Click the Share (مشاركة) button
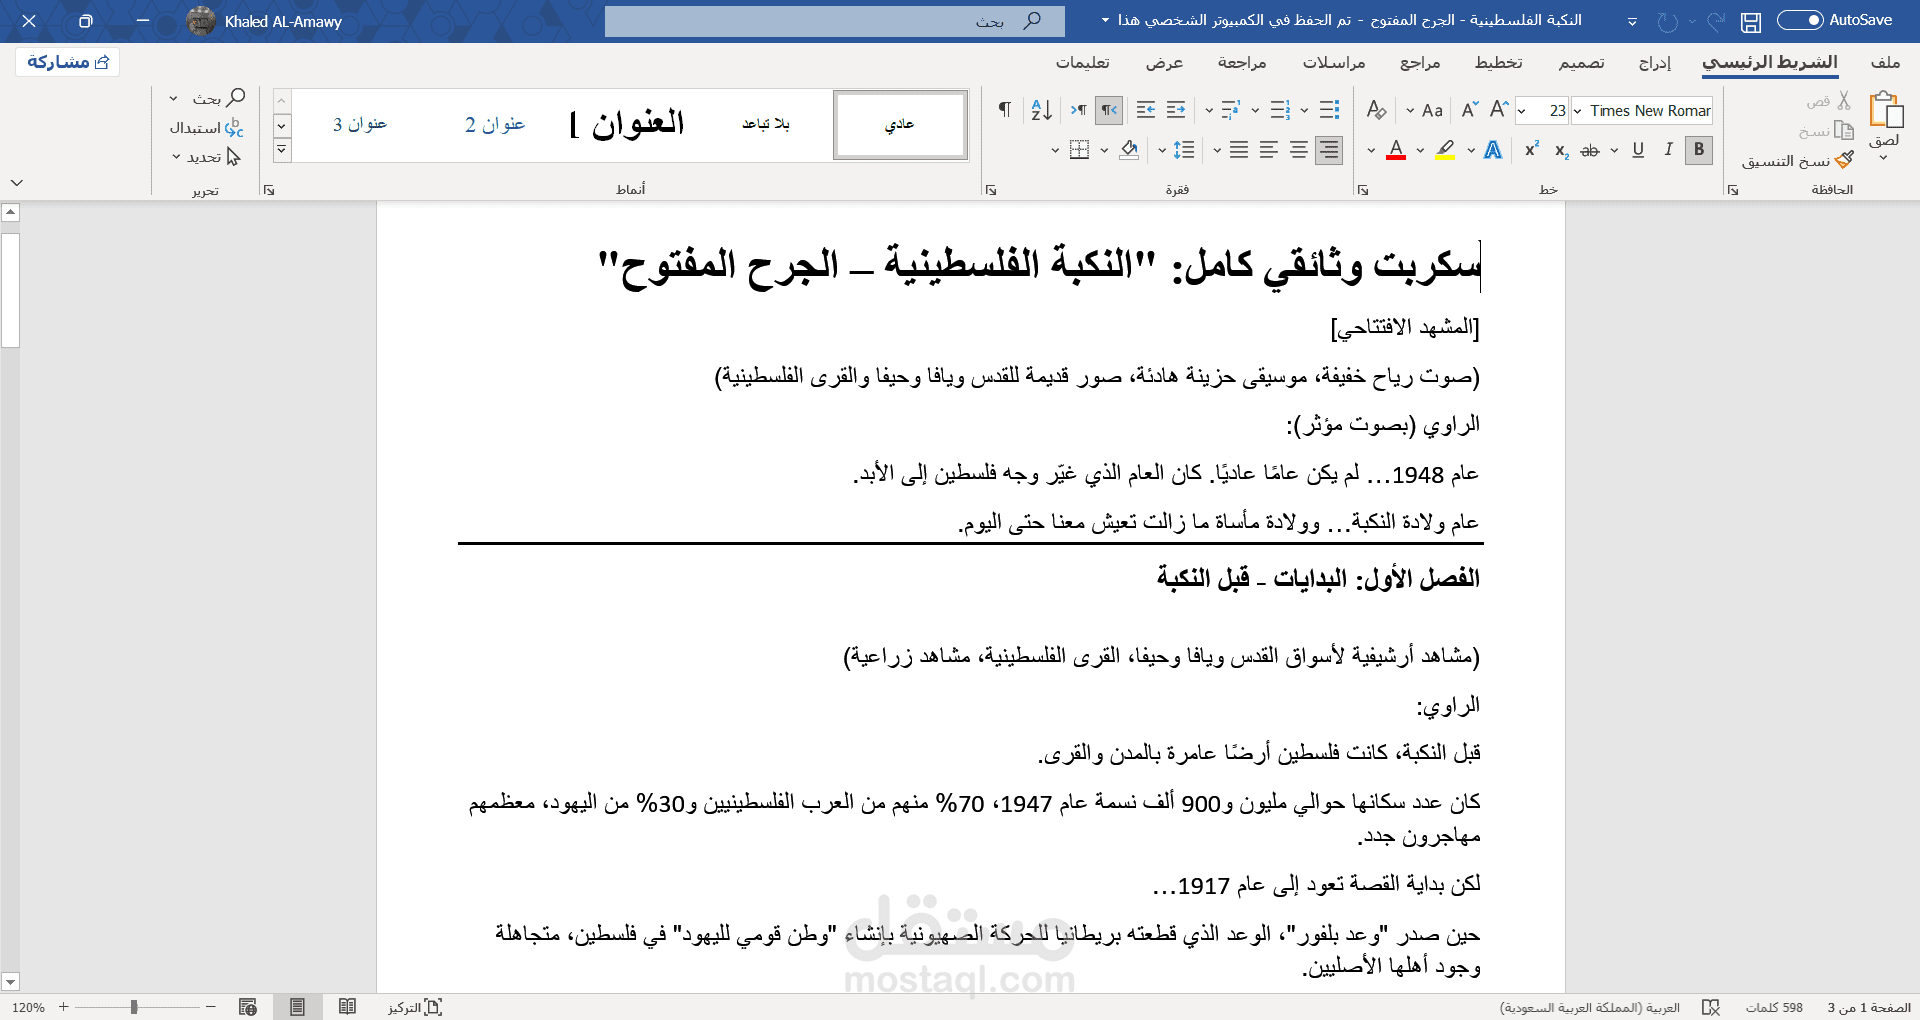The height and width of the screenshot is (1020, 1920). pos(68,62)
